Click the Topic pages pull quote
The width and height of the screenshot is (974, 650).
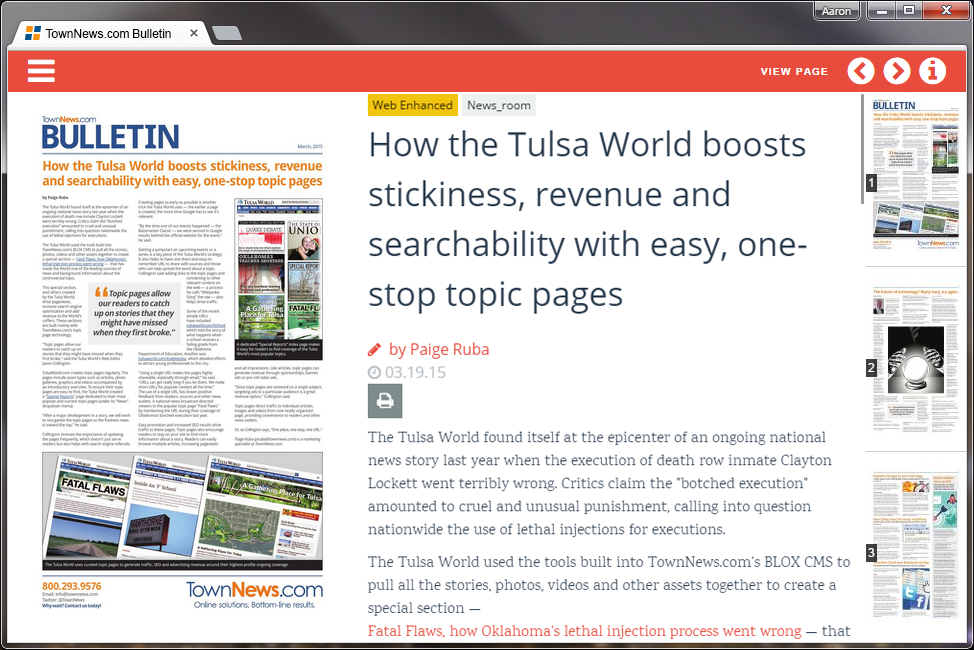click(x=135, y=313)
